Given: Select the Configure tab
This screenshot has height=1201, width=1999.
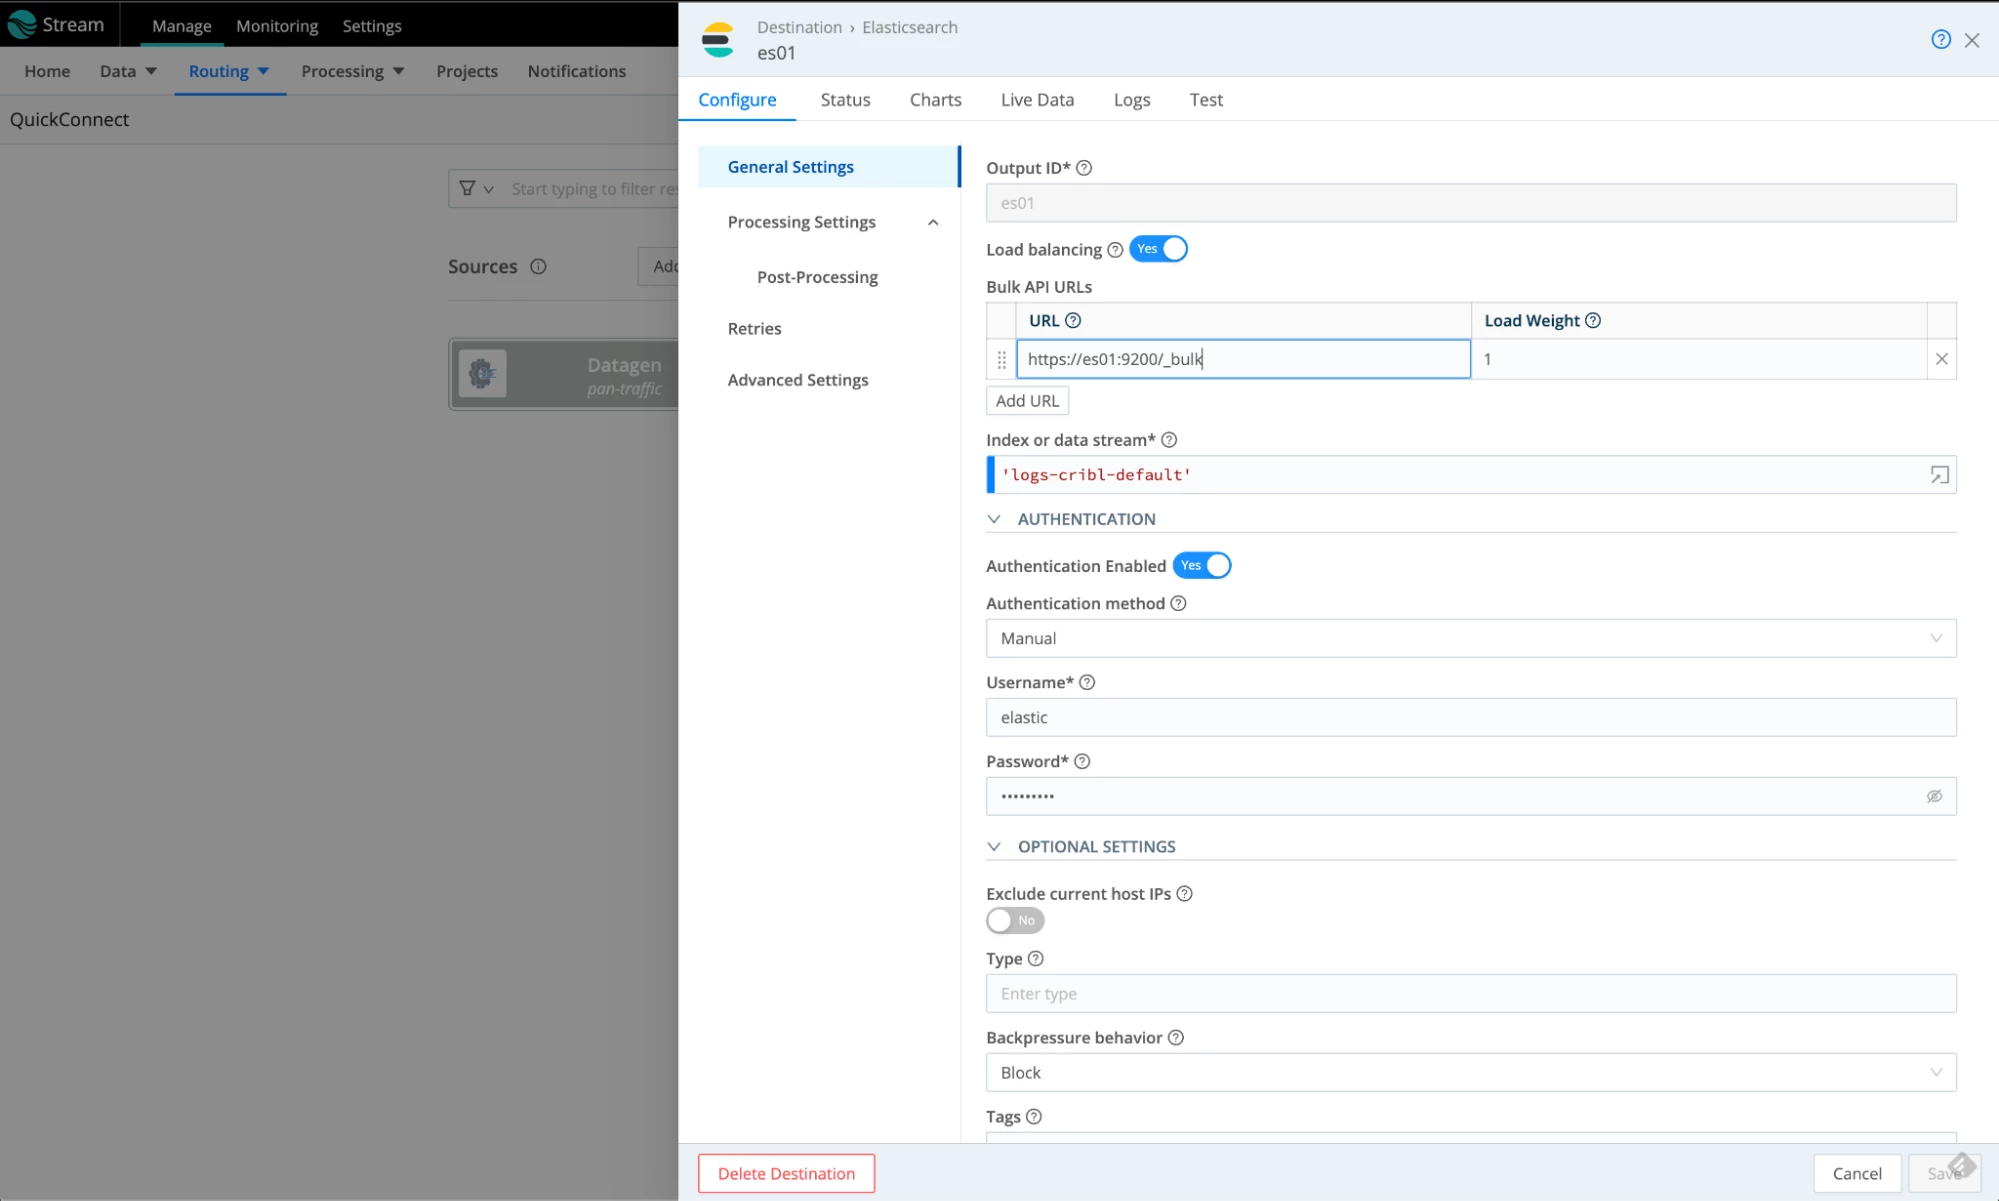Looking at the screenshot, I should tap(737, 99).
